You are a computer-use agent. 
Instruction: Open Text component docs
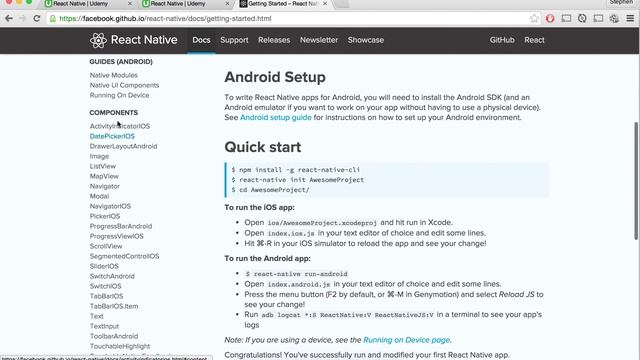point(96,316)
